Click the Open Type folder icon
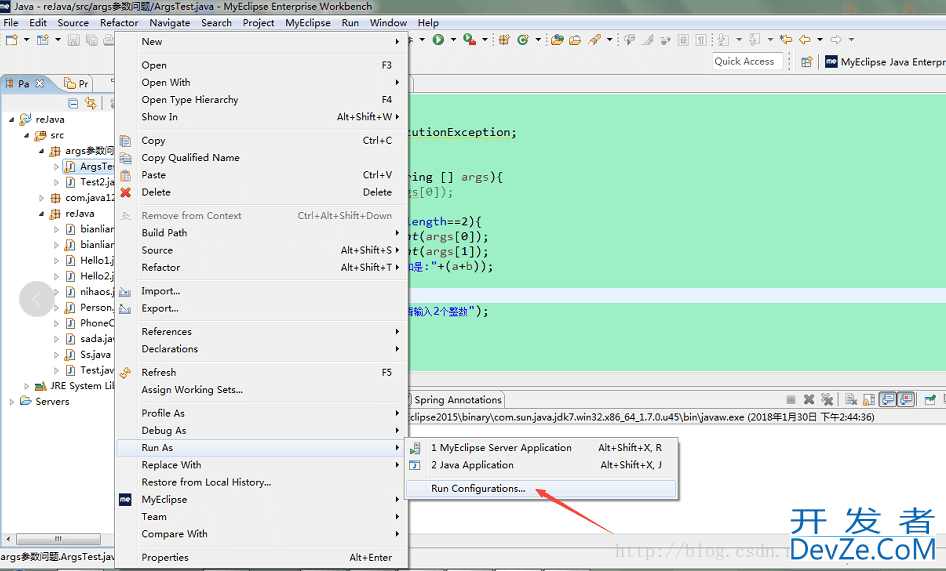This screenshot has width=946, height=571. (x=557, y=39)
